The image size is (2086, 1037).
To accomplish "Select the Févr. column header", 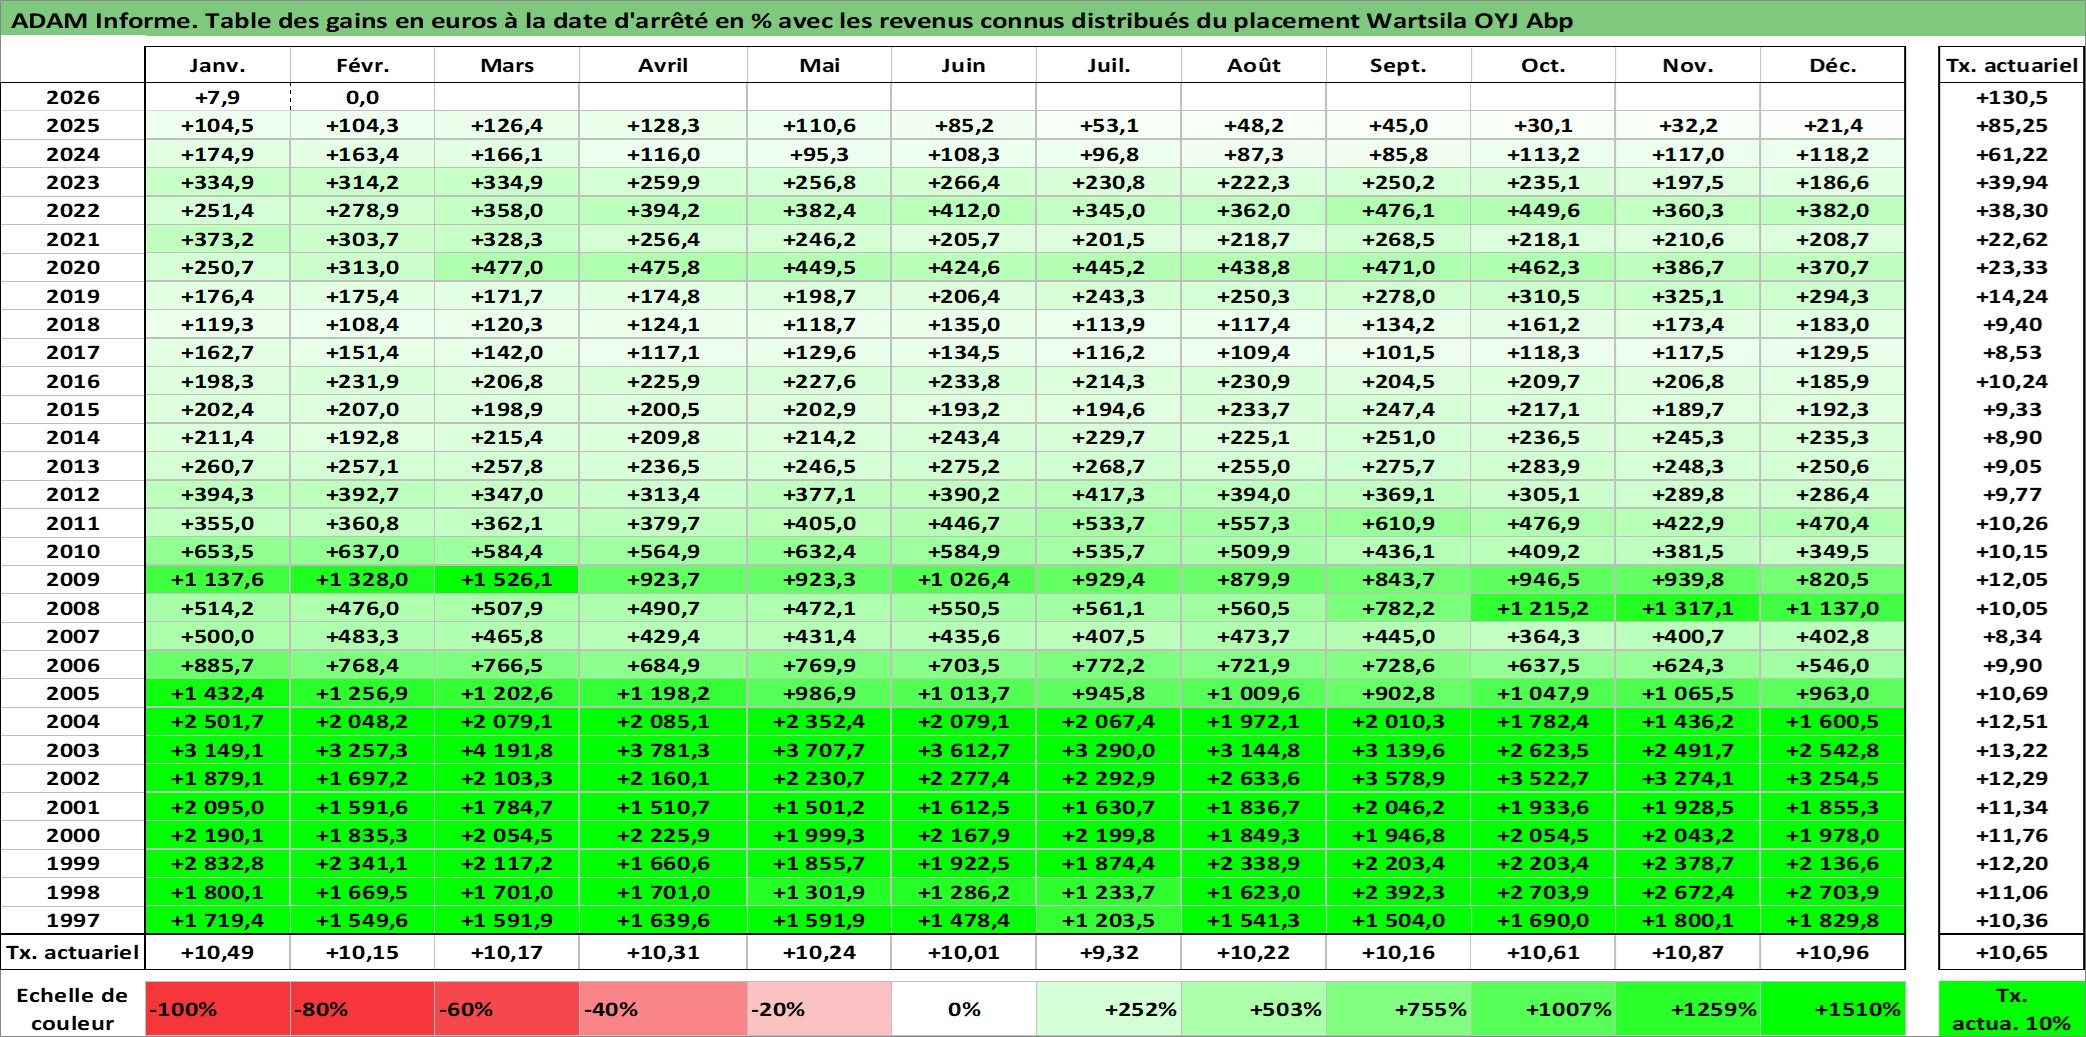I will [363, 65].
